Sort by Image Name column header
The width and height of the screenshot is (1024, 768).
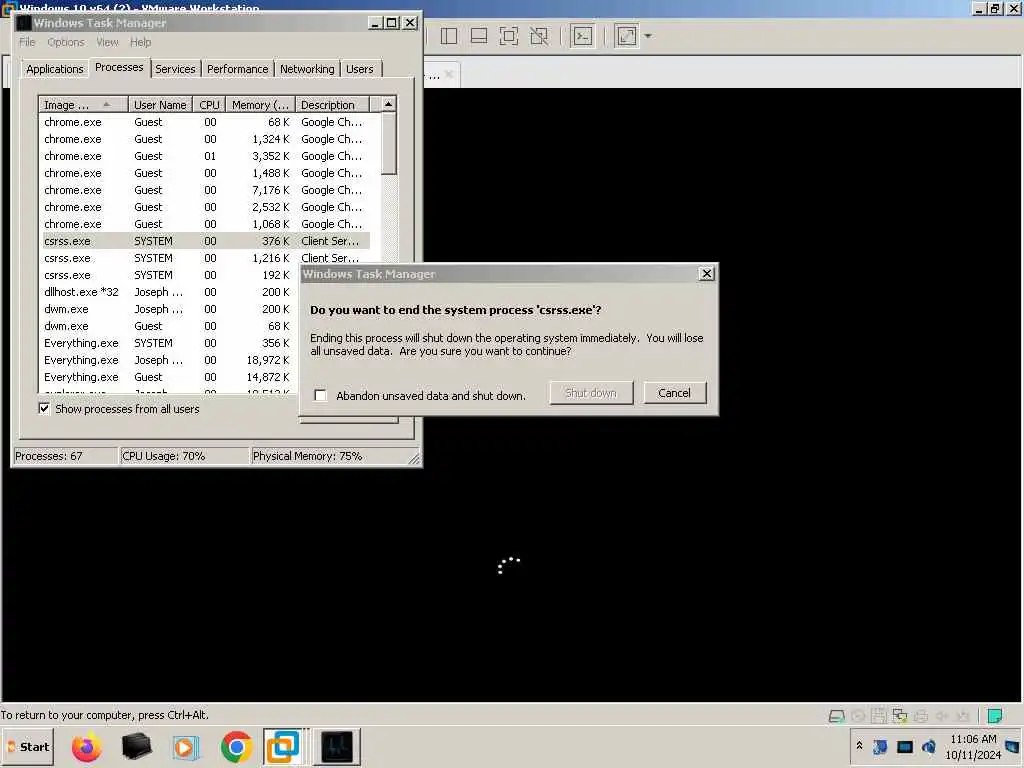[83, 104]
